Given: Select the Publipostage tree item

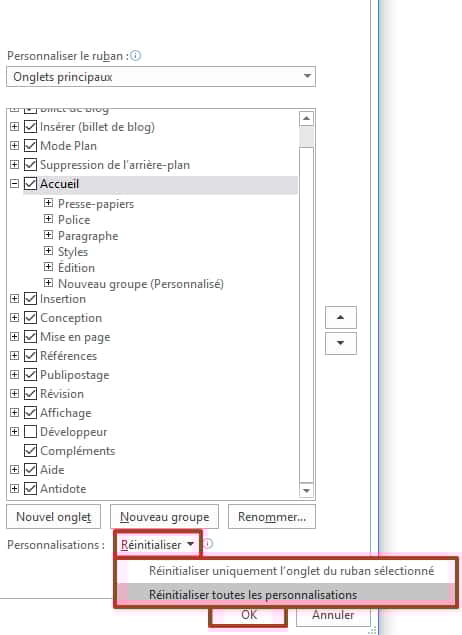Looking at the screenshot, I should [x=75, y=375].
